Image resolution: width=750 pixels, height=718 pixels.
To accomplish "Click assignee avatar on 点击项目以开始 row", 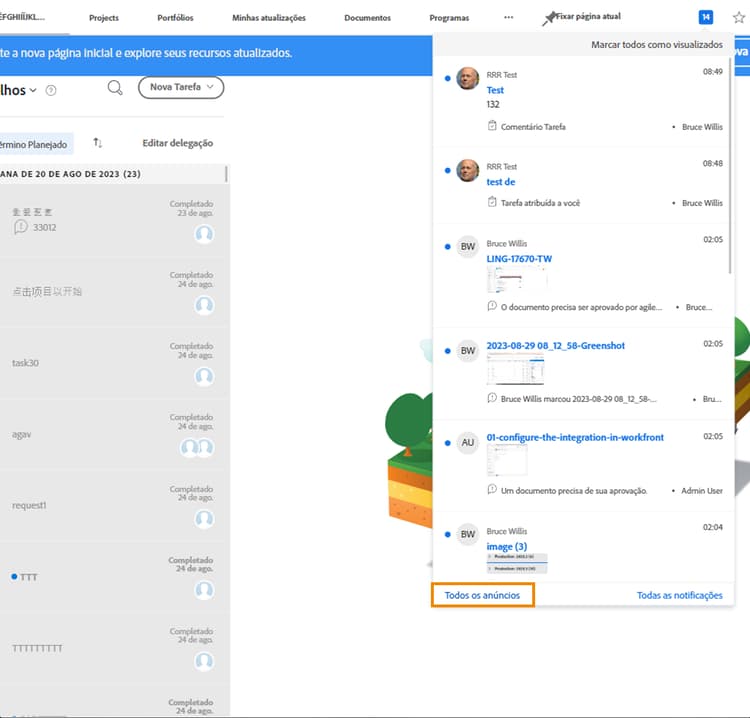I will point(204,305).
